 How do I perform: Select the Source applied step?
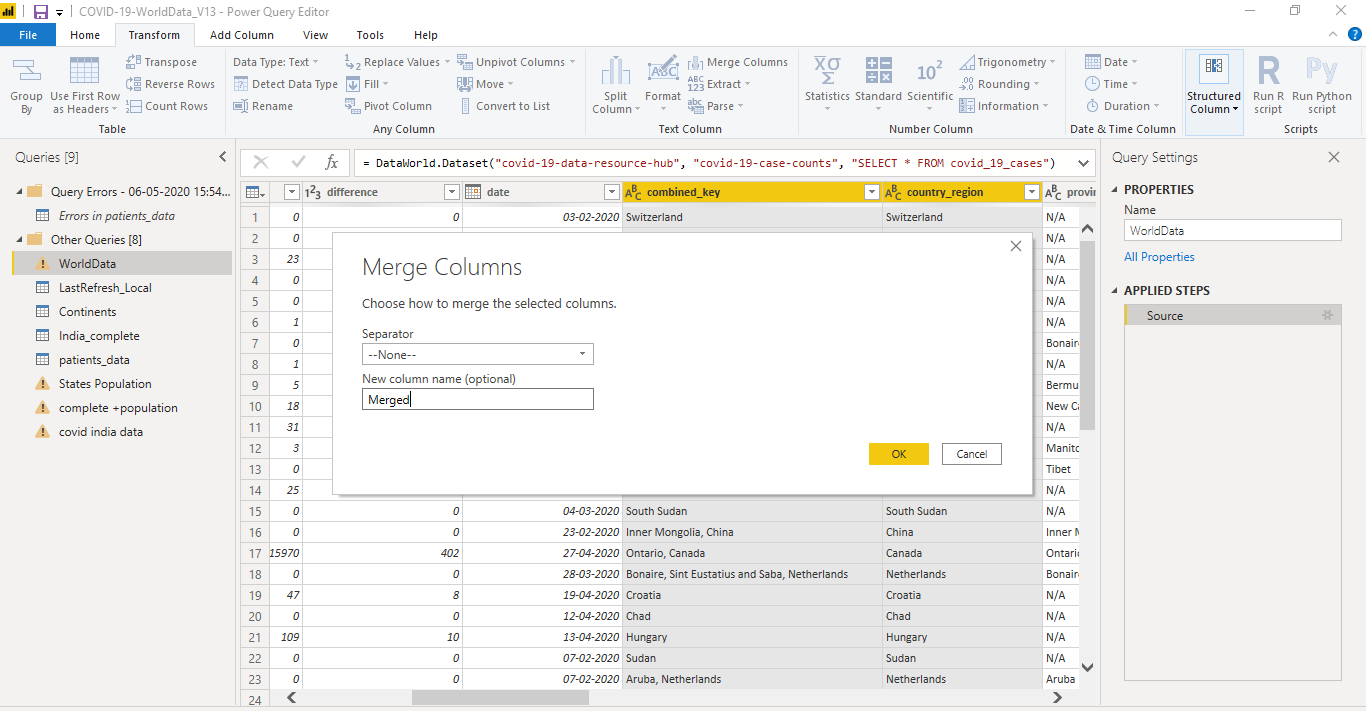coord(1233,315)
